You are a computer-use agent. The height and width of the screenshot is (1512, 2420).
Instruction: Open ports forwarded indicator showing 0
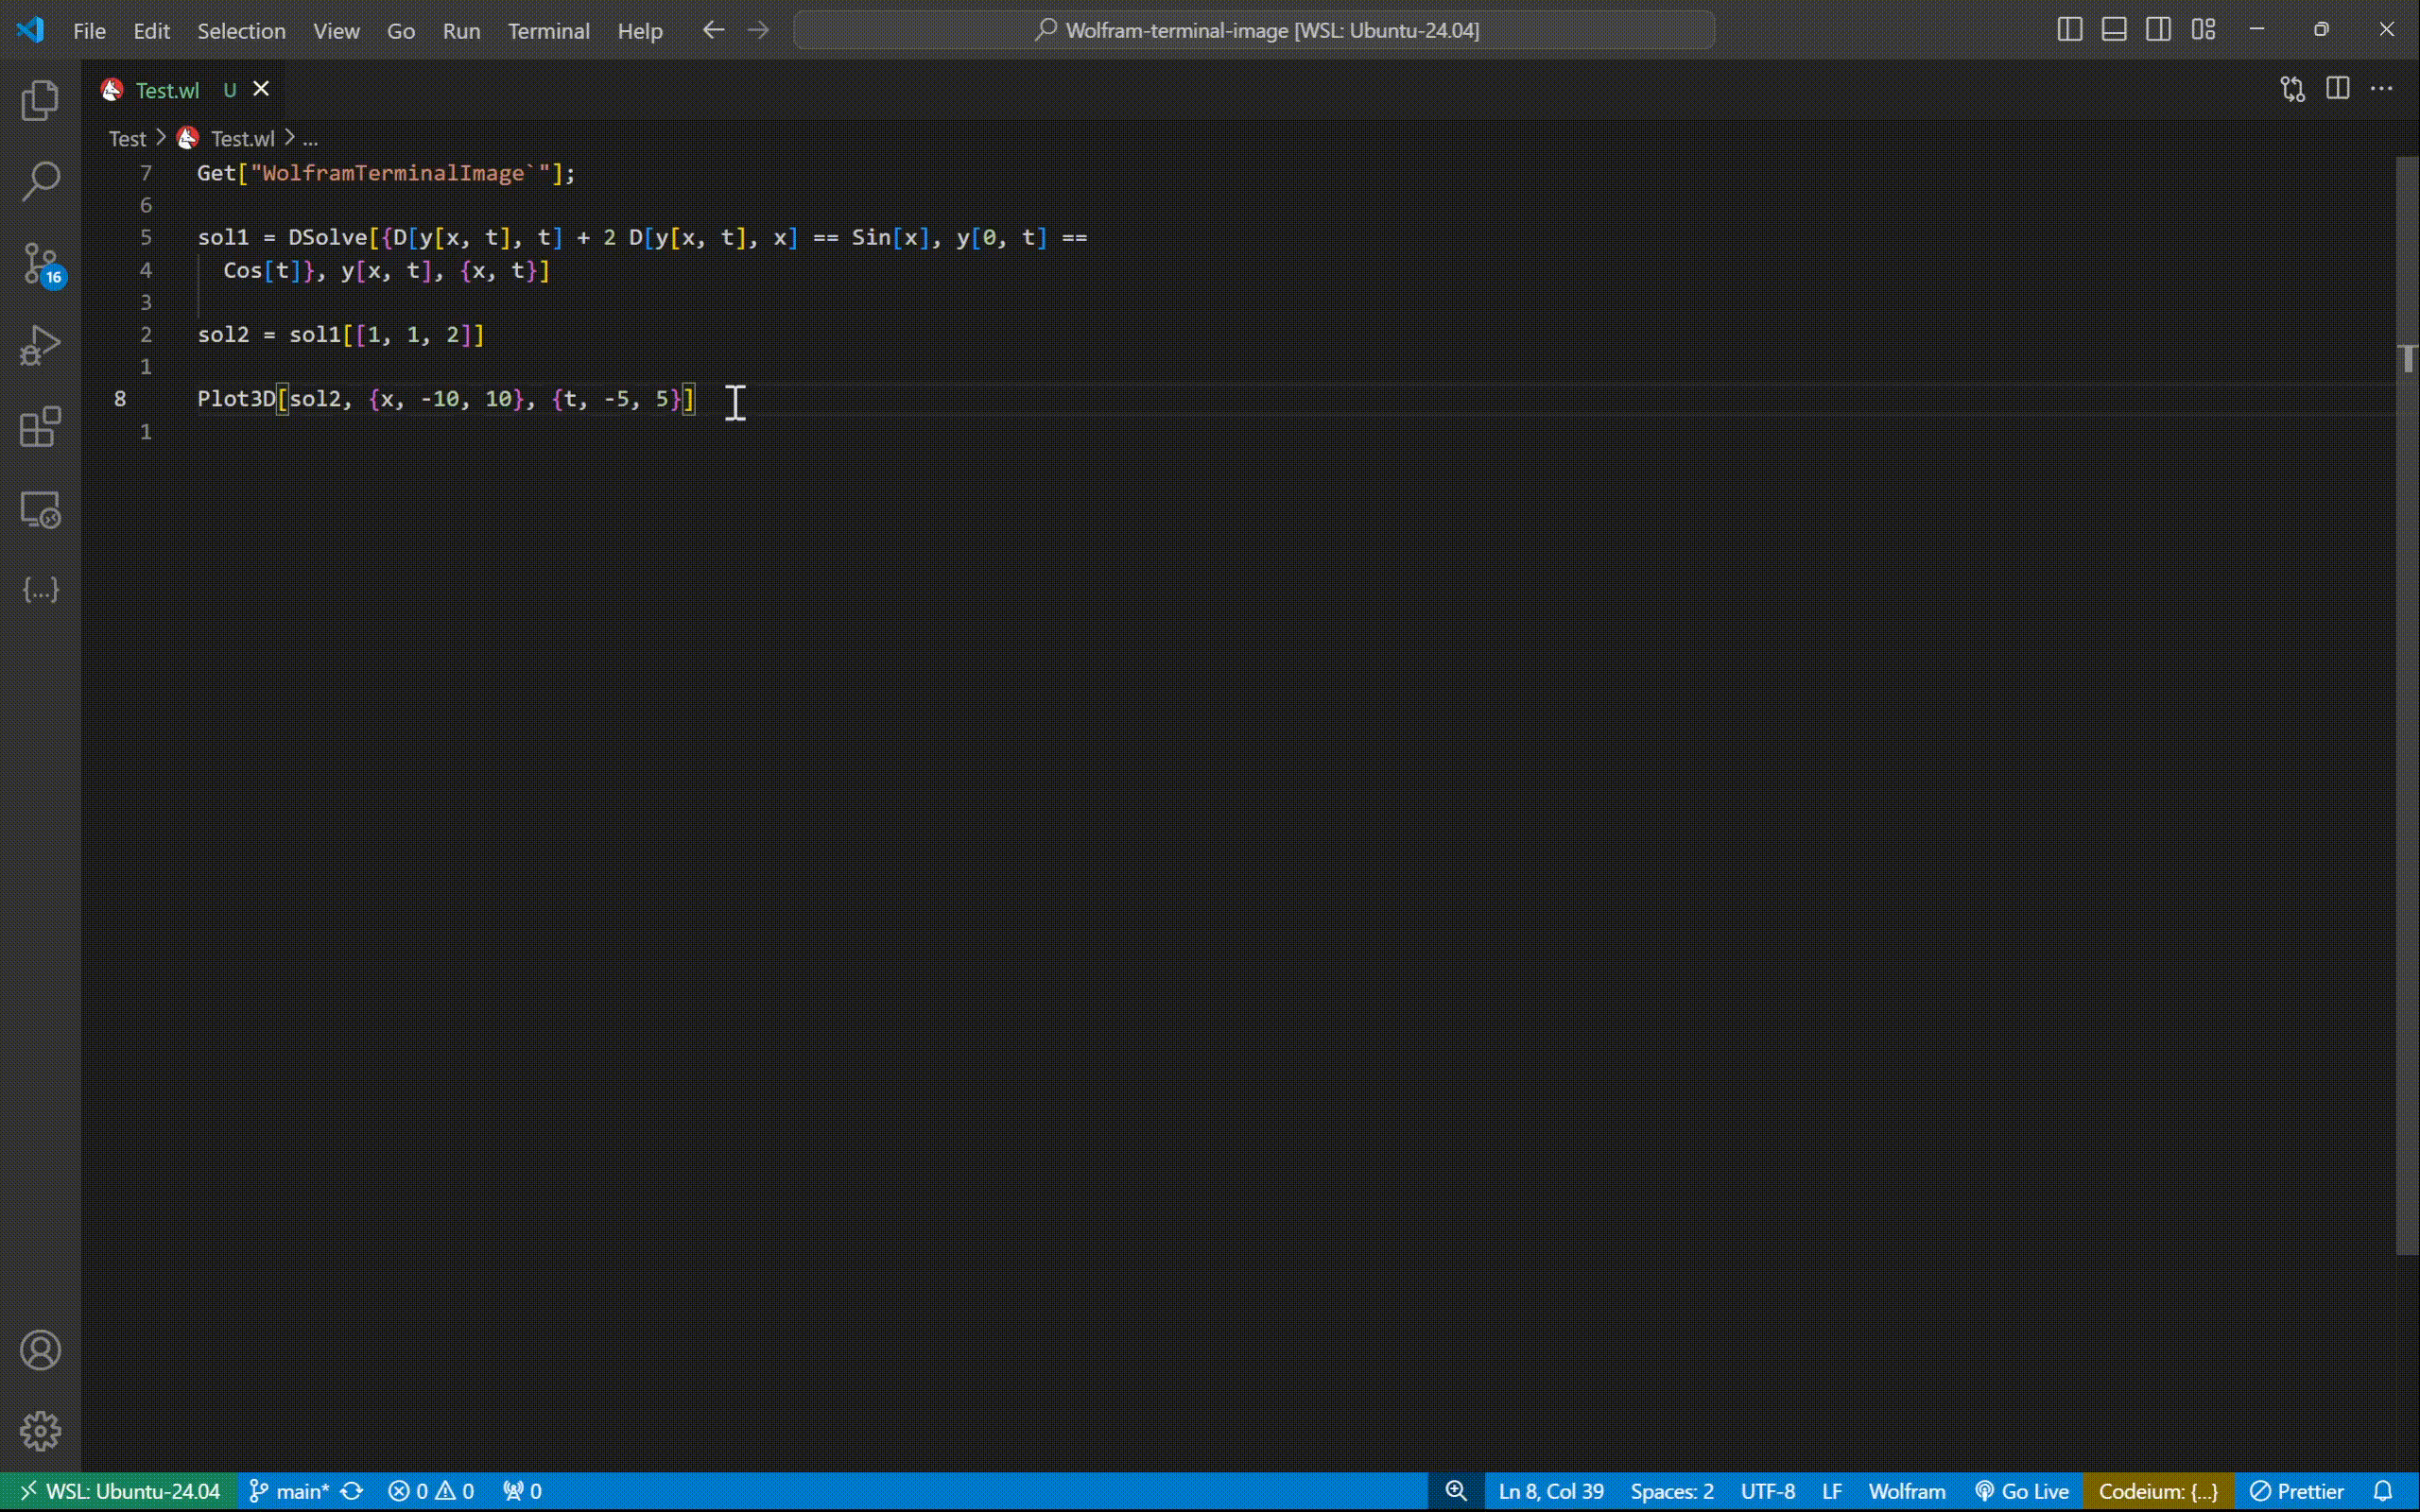pos(522,1491)
